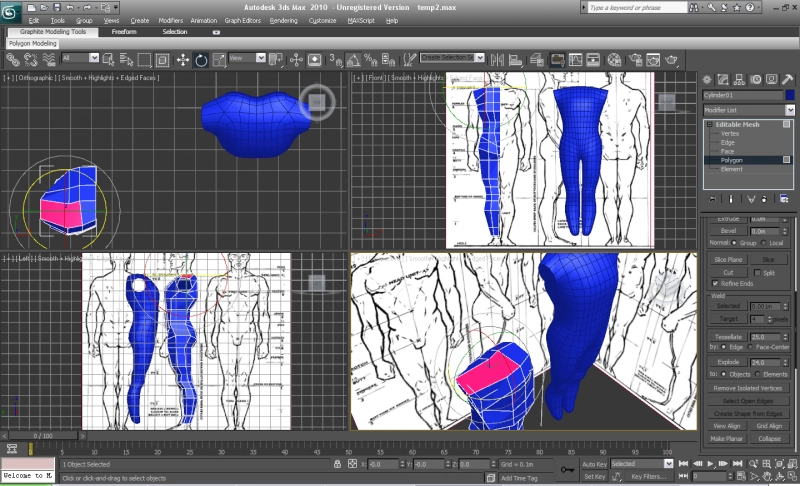Click the ViewCube in Orthographic viewport
The height and width of the screenshot is (486, 800).
coord(317,101)
